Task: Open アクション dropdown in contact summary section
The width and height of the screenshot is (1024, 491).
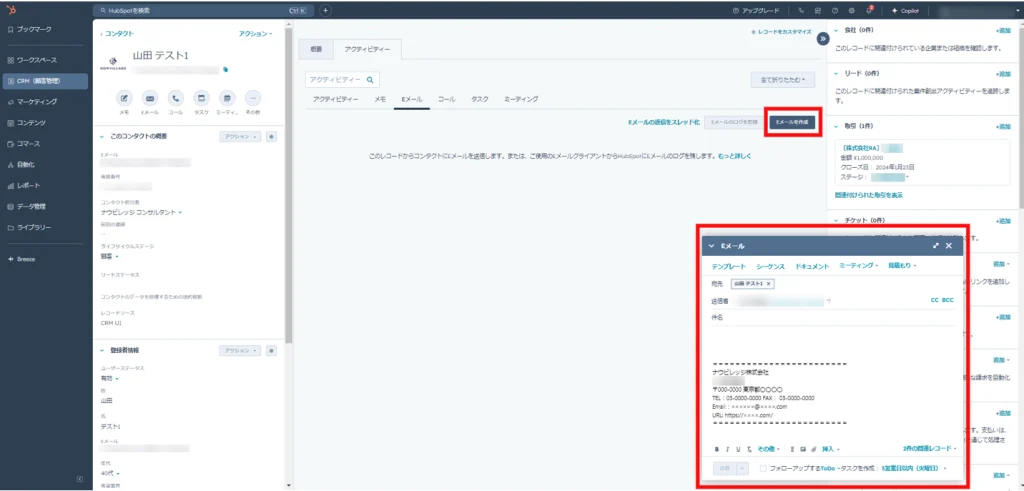Action: pos(240,136)
